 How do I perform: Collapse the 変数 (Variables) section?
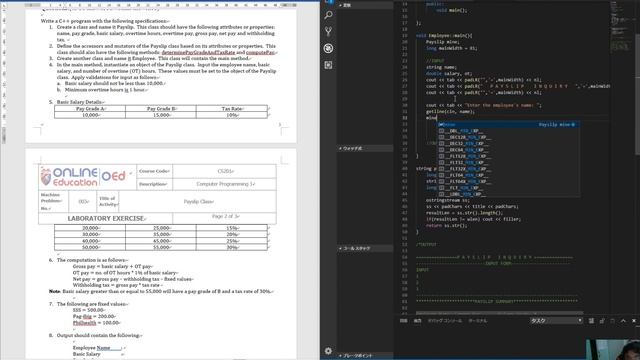click(365, 5)
